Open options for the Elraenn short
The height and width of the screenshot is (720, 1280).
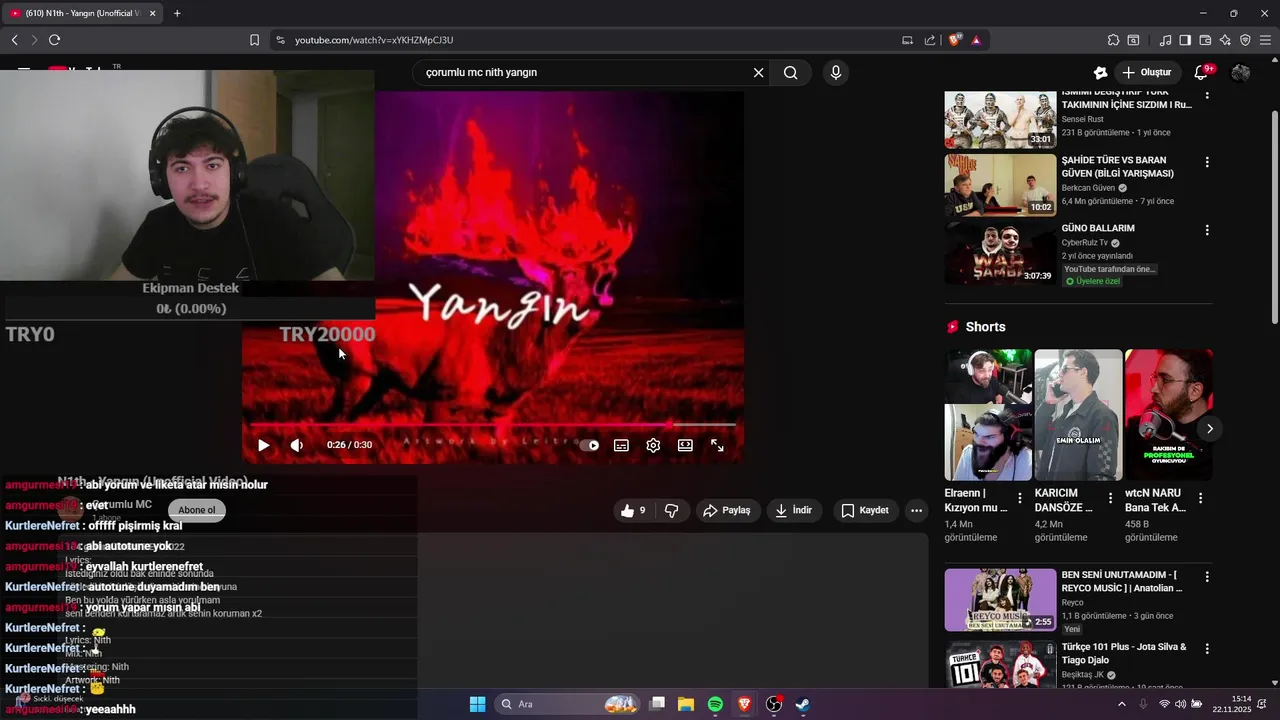point(1020,498)
